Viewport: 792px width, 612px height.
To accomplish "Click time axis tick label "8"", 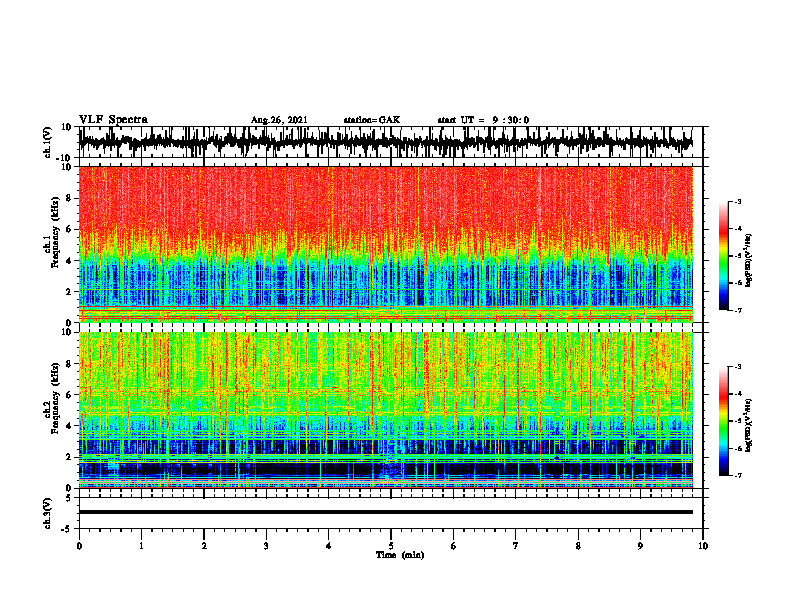I will [x=578, y=546].
